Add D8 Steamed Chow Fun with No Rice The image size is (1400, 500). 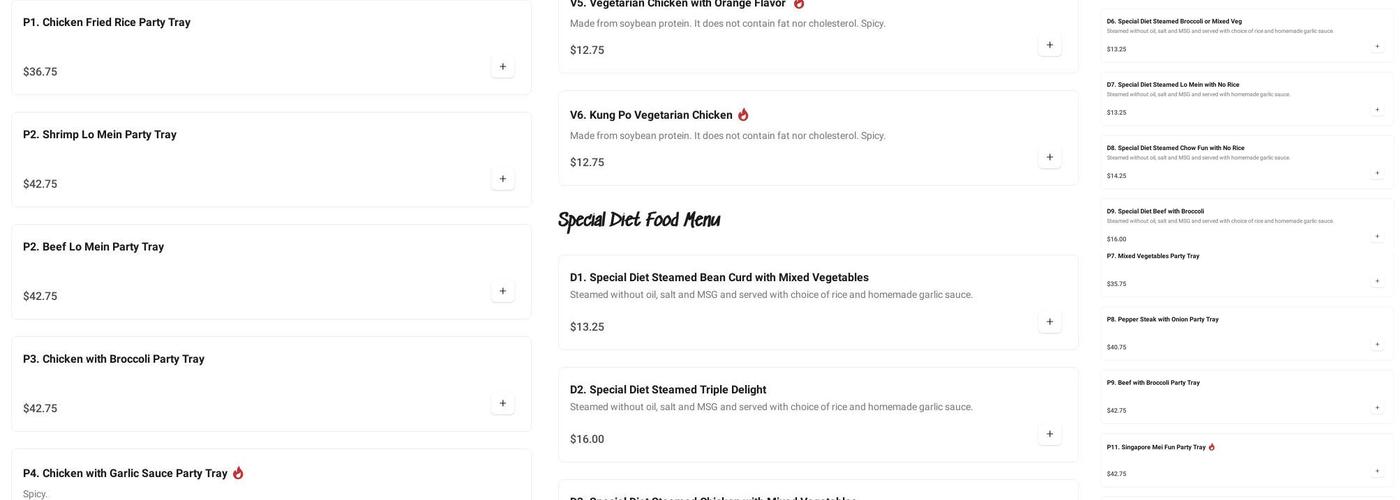click(x=1377, y=173)
